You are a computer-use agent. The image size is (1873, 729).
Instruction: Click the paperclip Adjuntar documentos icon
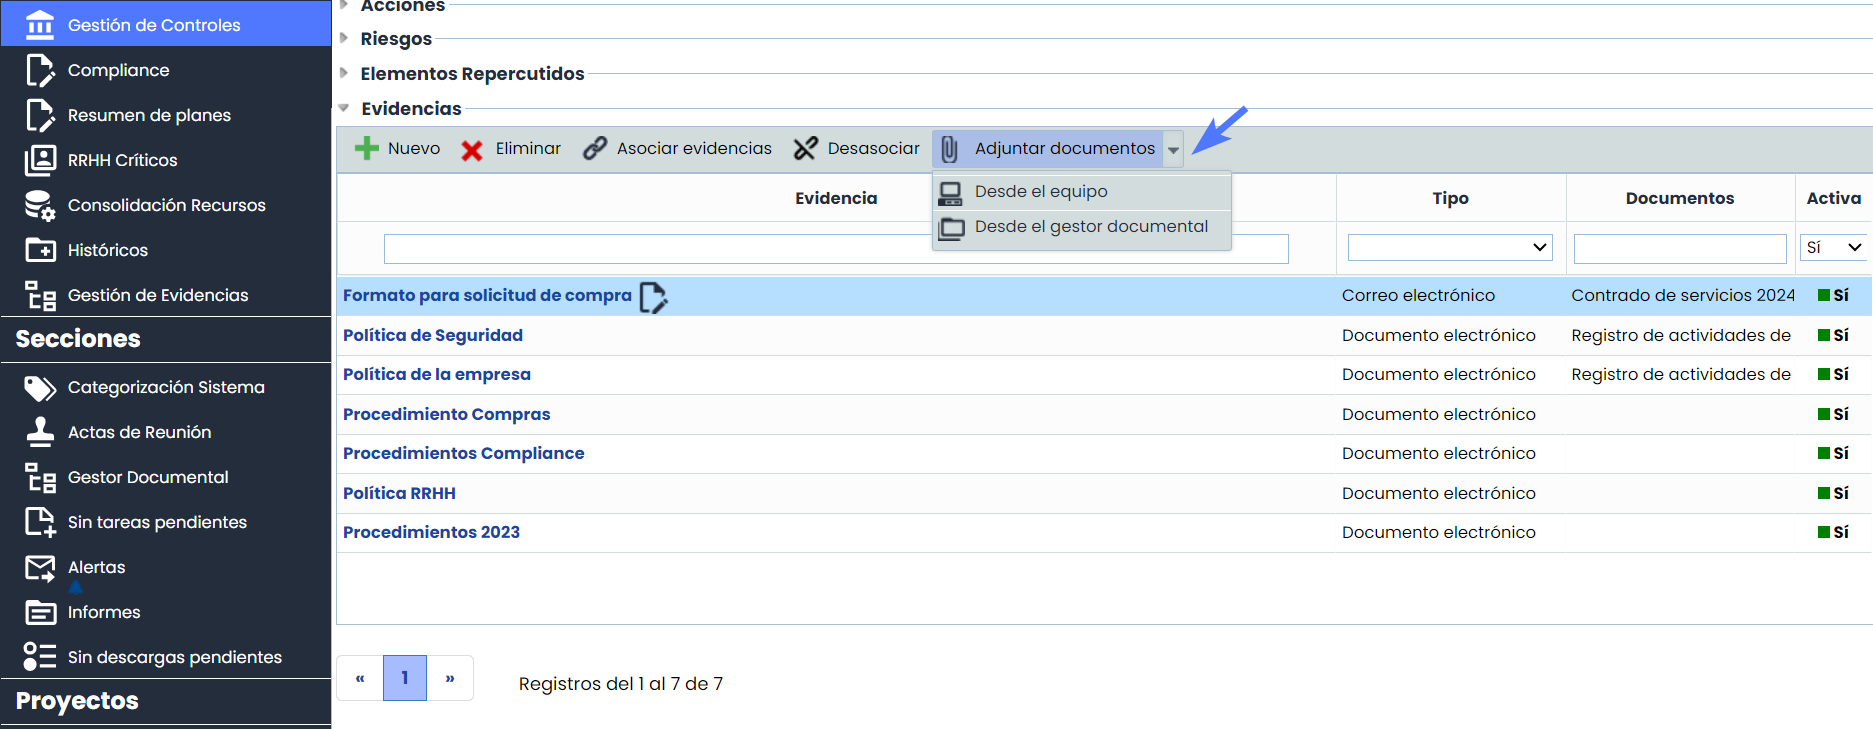[x=949, y=149]
